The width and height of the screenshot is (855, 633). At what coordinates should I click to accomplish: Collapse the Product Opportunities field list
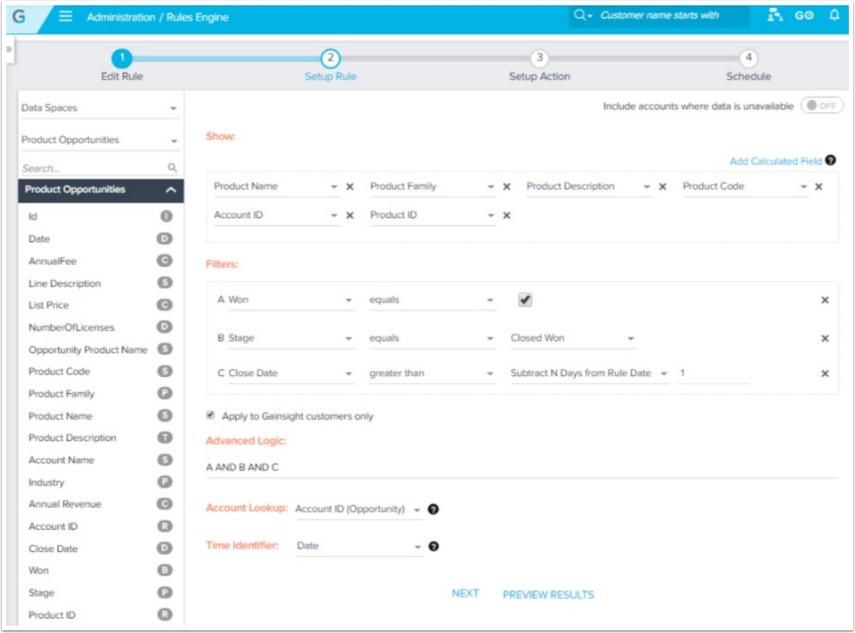(171, 190)
